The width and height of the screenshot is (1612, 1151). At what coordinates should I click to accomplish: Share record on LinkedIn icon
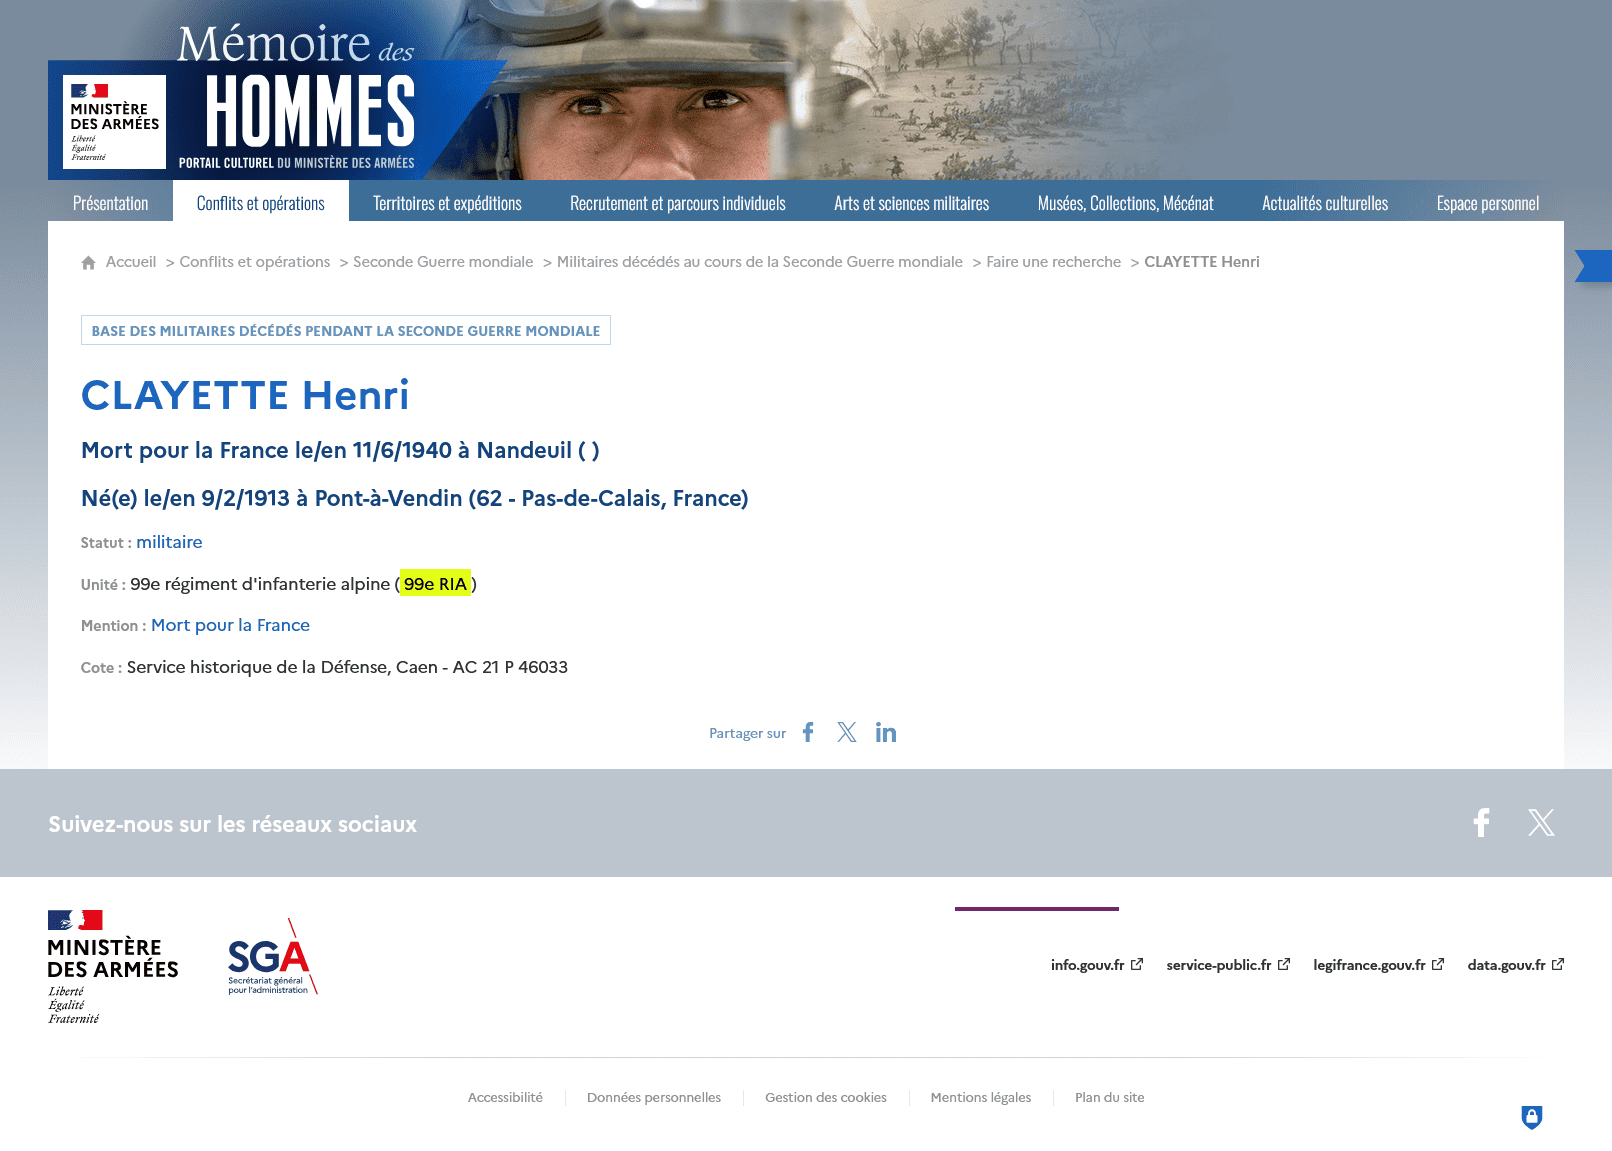click(x=886, y=732)
